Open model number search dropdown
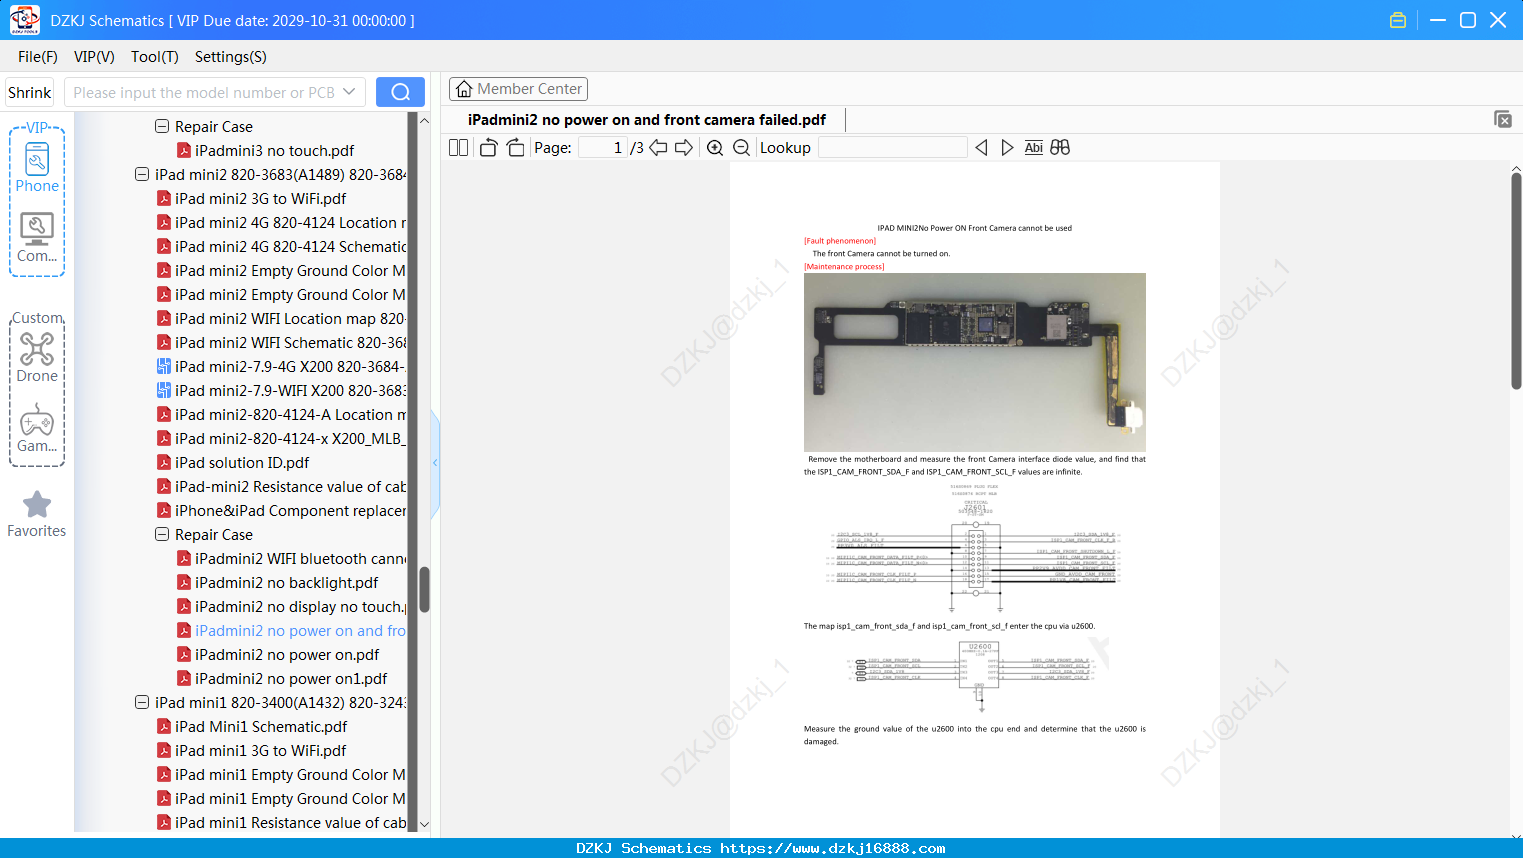1523x858 pixels. tap(349, 92)
